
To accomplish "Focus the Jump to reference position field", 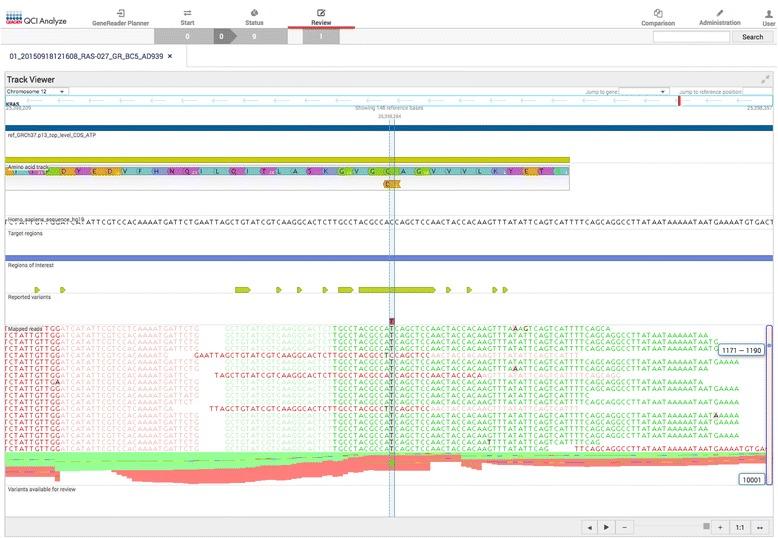I will point(758,92).
